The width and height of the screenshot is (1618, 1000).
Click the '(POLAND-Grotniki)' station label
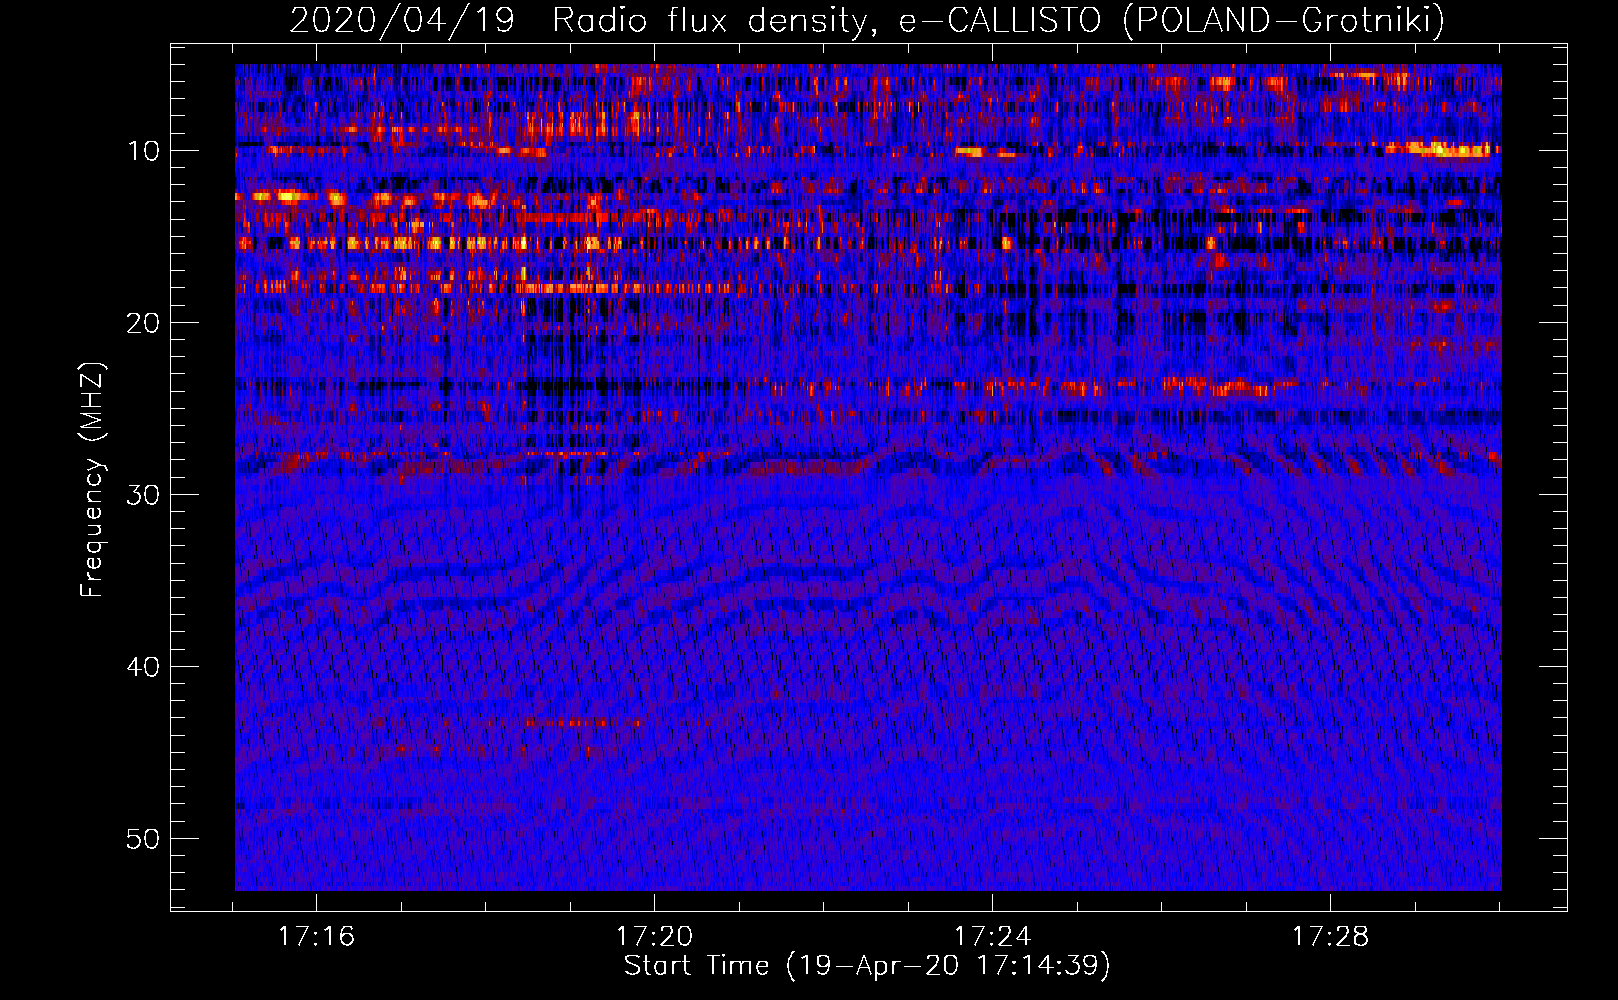[1284, 21]
